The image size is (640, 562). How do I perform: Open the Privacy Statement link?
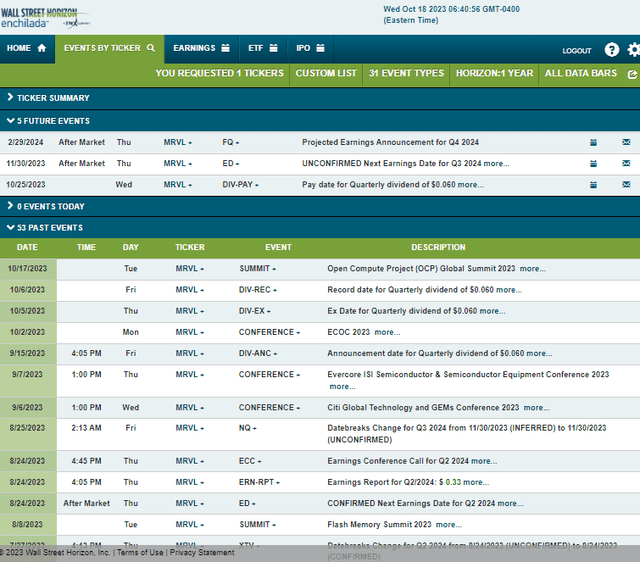(202, 553)
